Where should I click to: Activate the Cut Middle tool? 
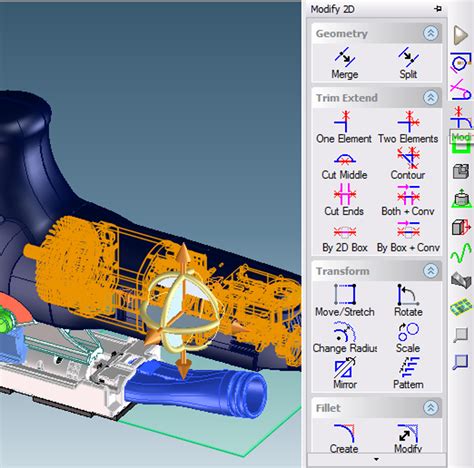pyautogui.click(x=345, y=166)
